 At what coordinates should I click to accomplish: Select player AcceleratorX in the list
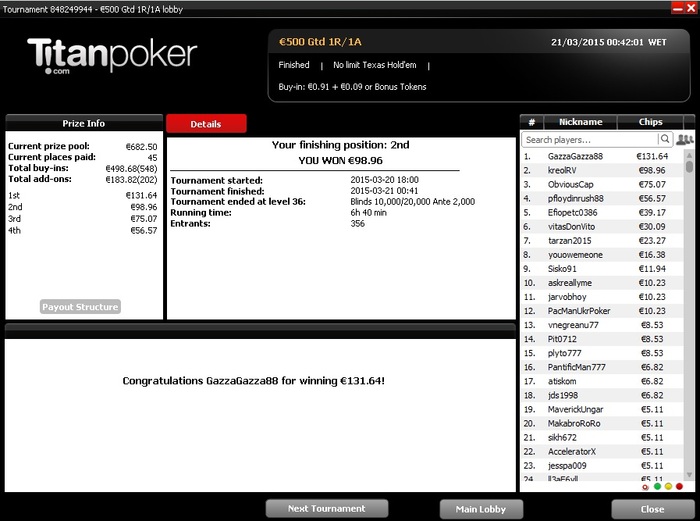click(x=602, y=451)
